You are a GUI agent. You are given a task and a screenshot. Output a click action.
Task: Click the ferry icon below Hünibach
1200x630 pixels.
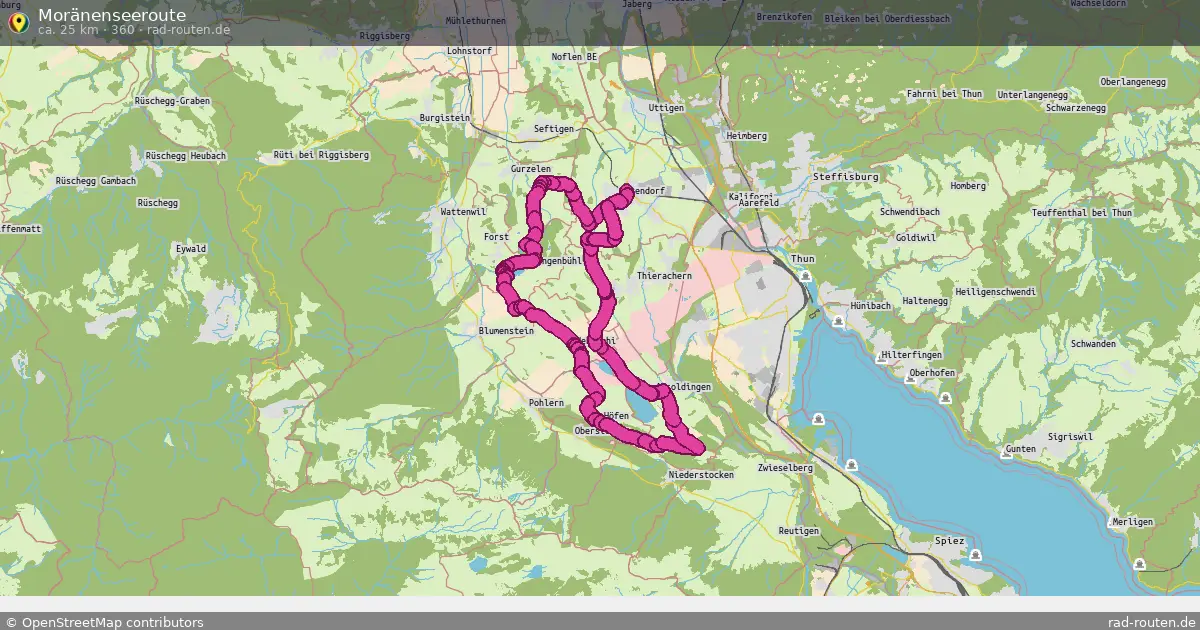837,321
